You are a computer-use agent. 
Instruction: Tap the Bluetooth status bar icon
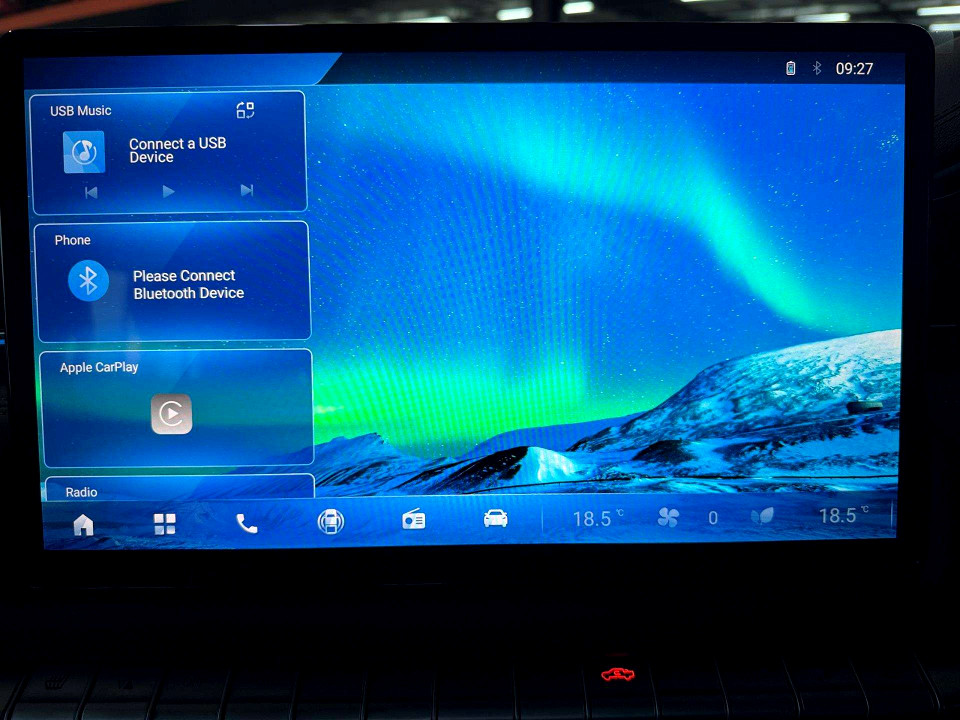pyautogui.click(x=817, y=68)
